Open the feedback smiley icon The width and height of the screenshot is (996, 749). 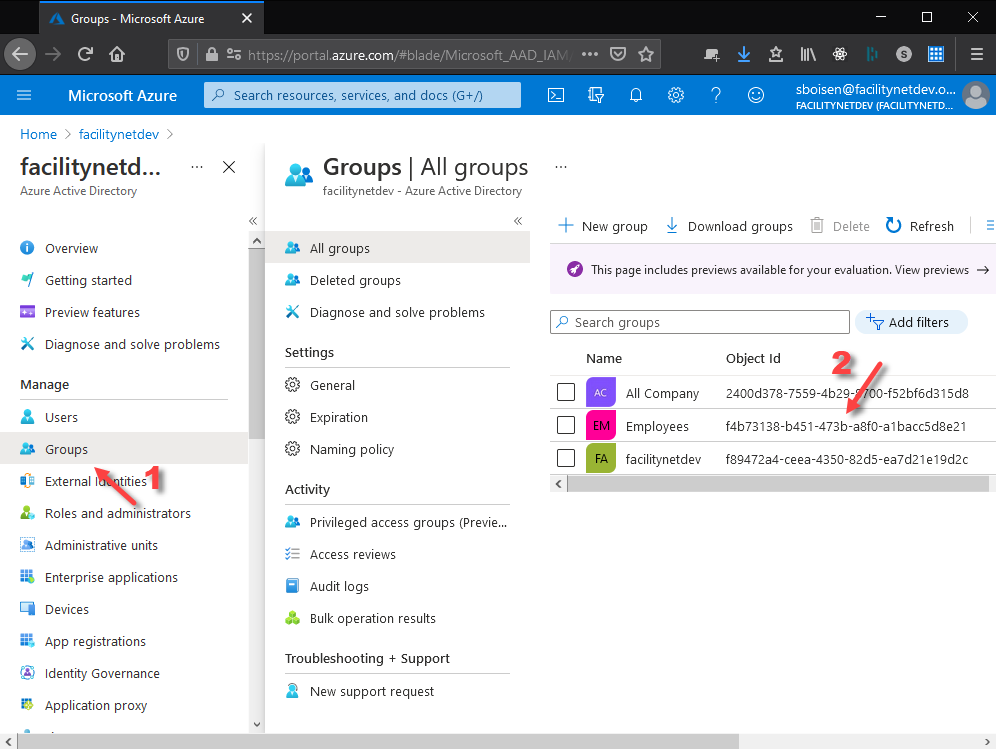coord(756,95)
